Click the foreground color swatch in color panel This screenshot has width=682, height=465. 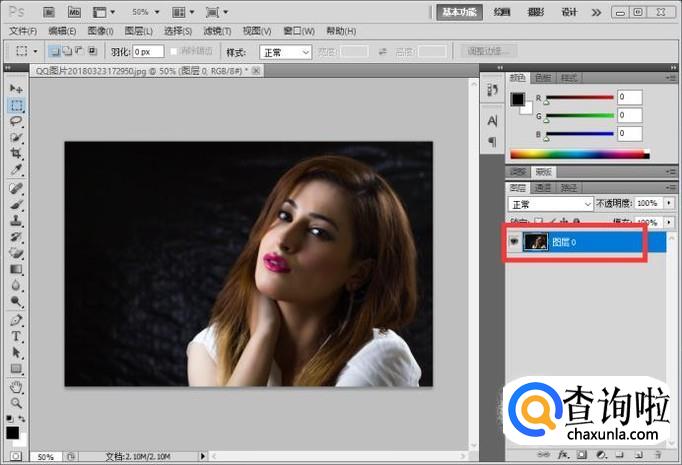point(517,99)
